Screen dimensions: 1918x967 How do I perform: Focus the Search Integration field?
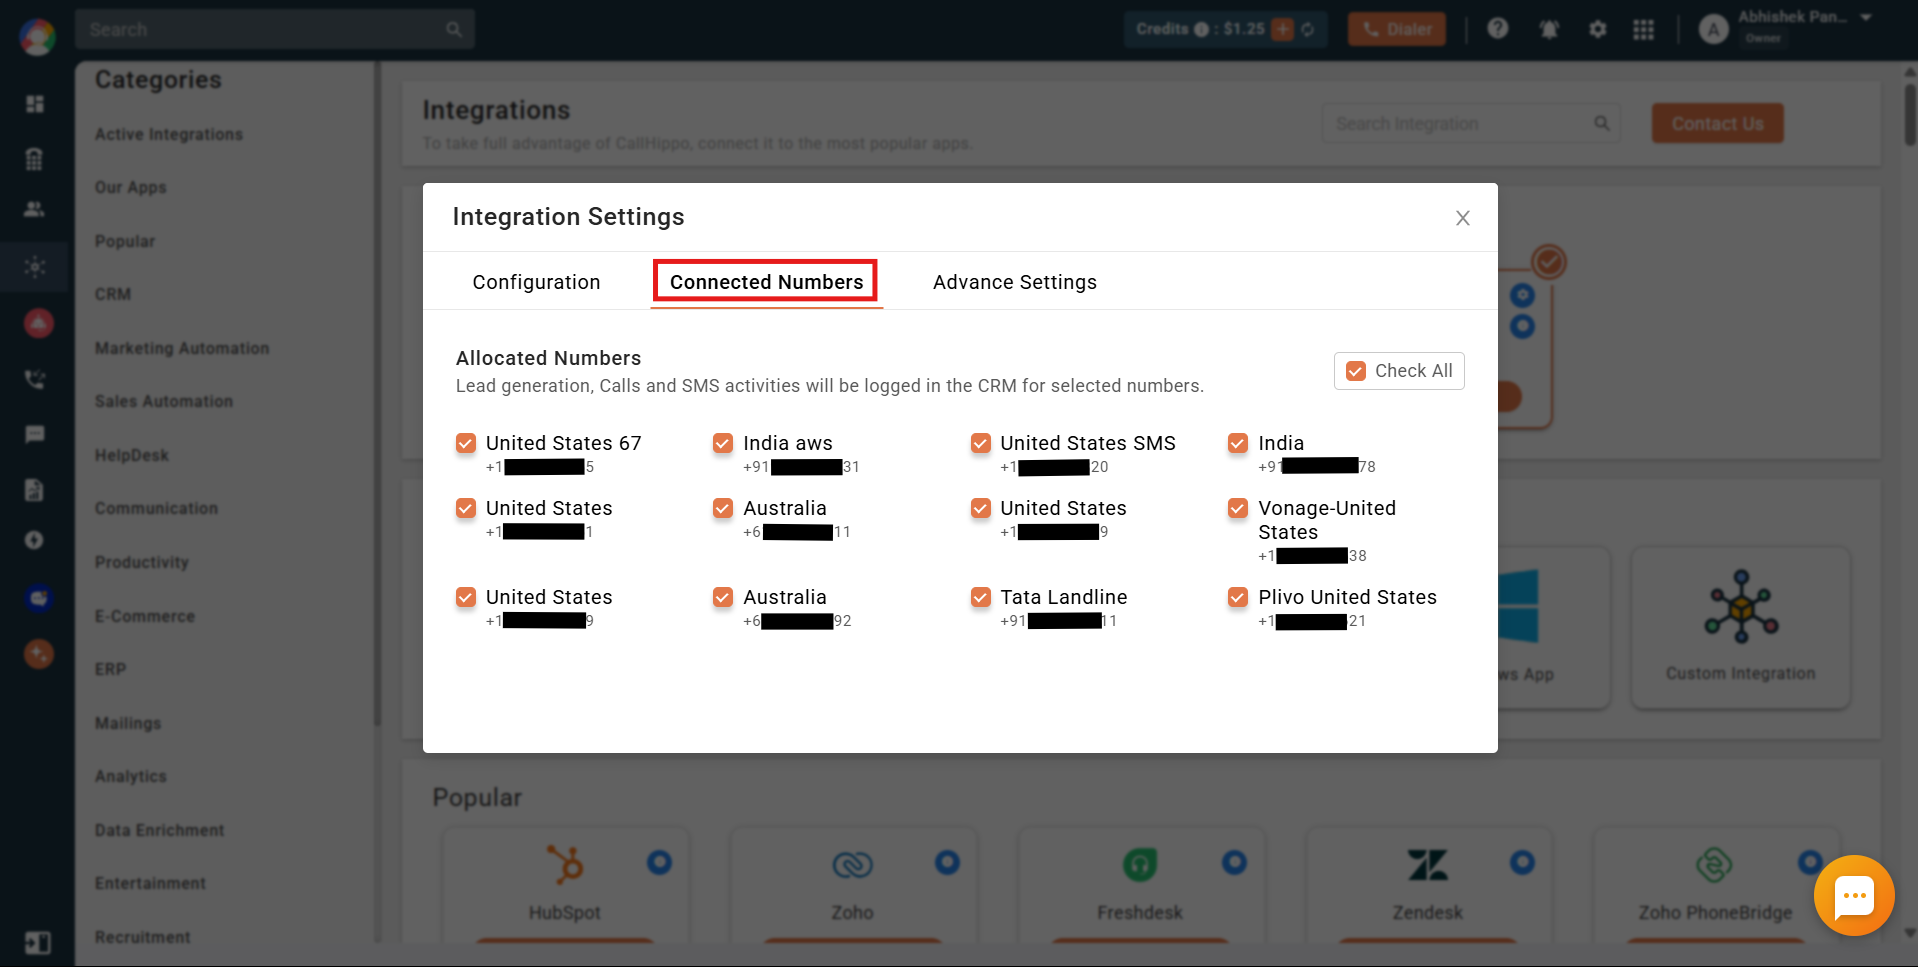pos(1471,123)
